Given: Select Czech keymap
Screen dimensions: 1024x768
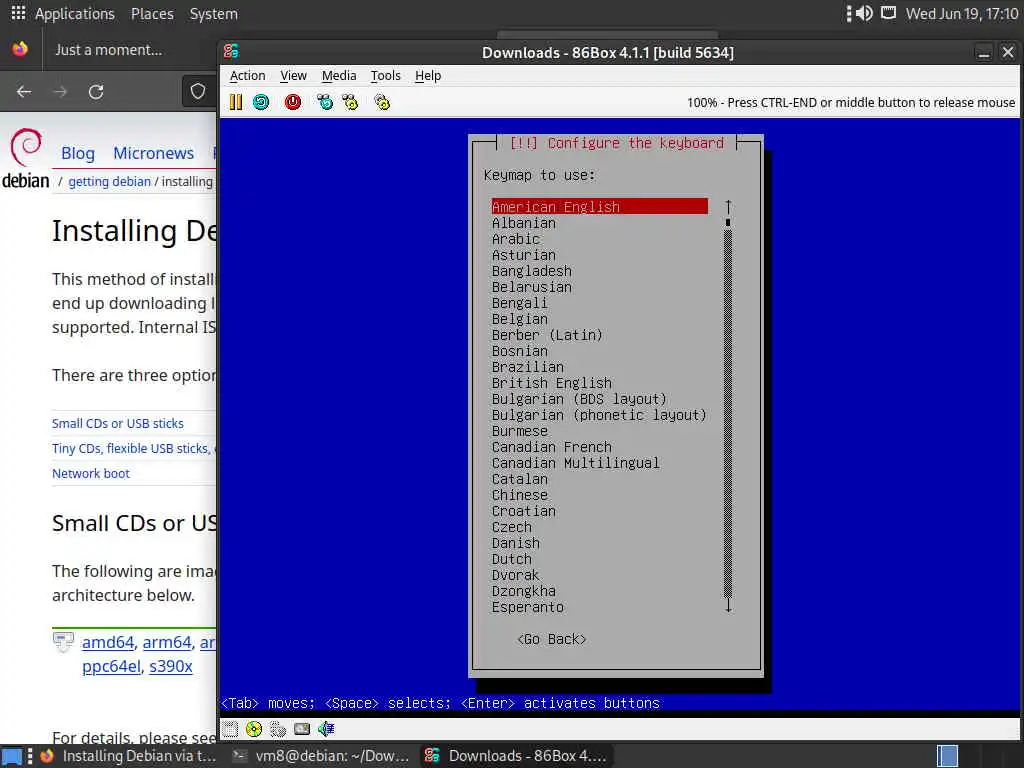Looking at the screenshot, I should pyautogui.click(x=511, y=527).
